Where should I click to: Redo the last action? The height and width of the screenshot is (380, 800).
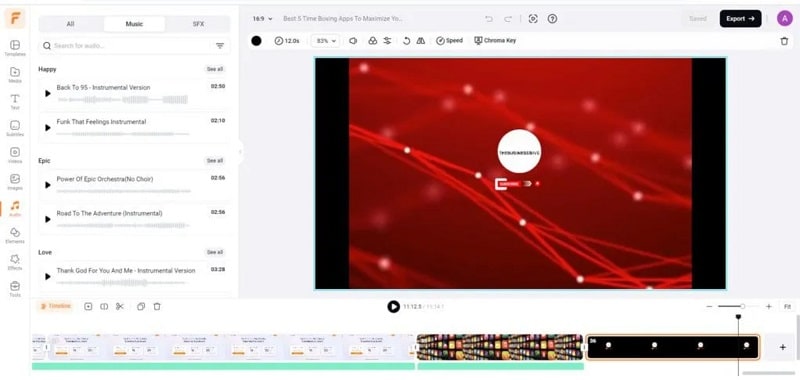tap(508, 19)
